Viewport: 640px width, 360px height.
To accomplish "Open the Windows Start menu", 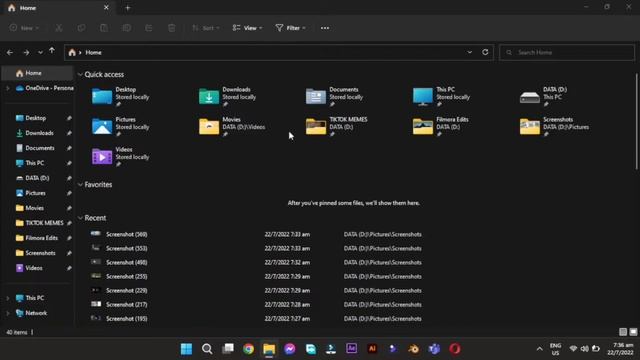I will 187,349.
